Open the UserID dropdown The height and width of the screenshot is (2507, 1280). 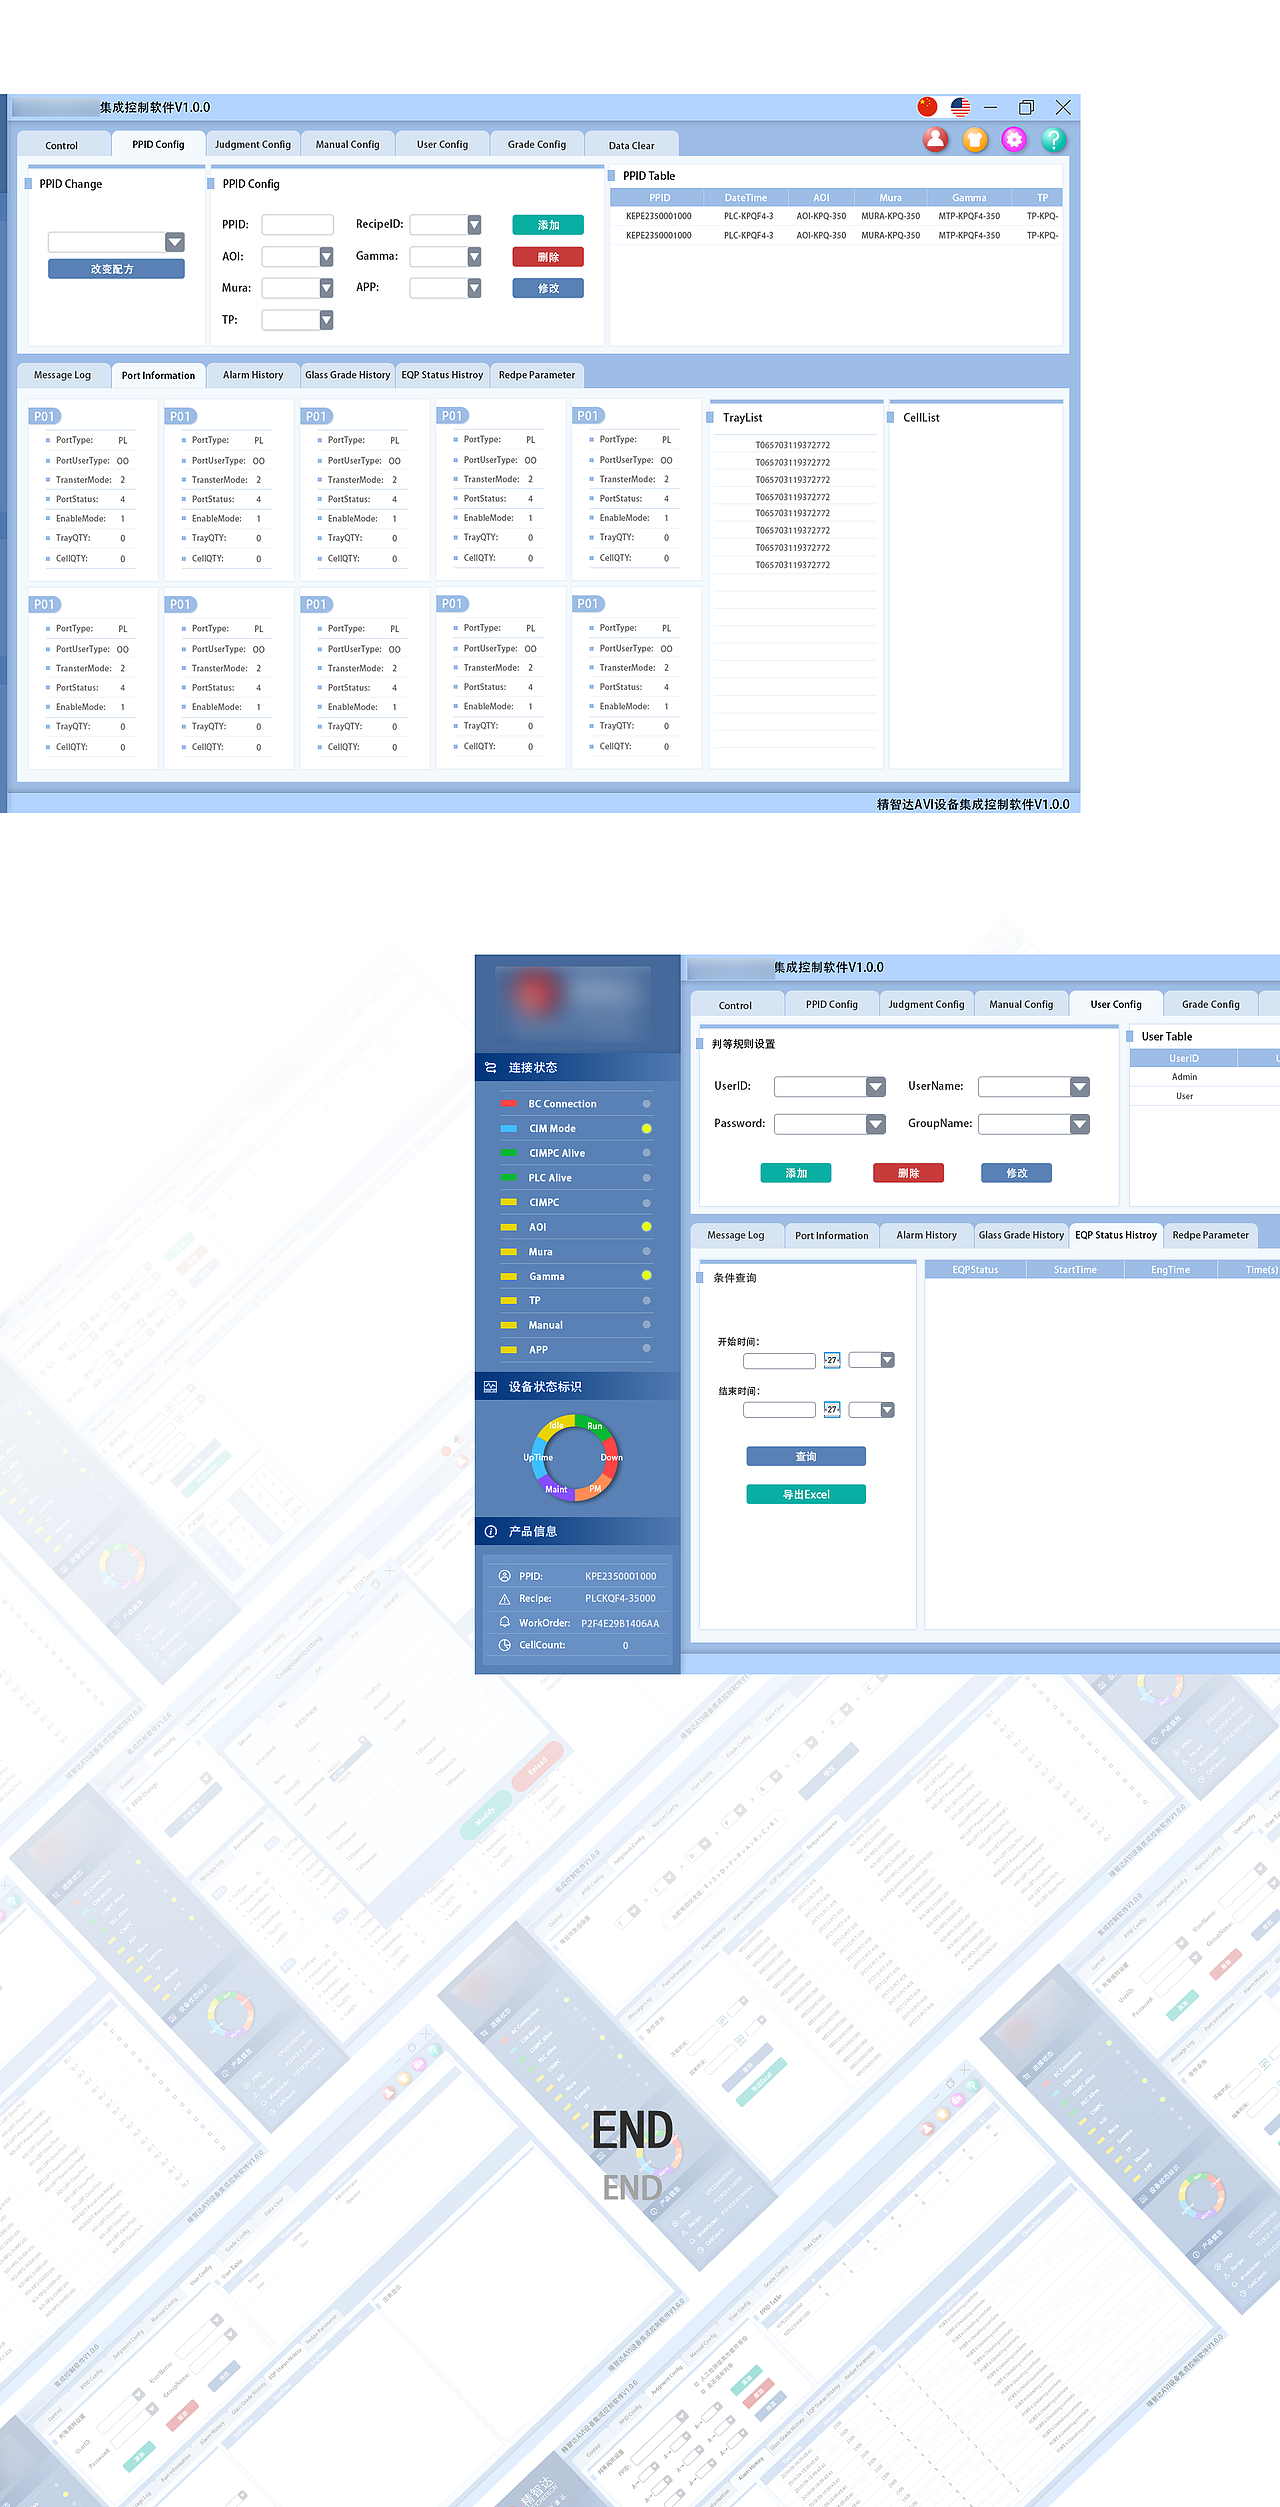coord(876,1087)
